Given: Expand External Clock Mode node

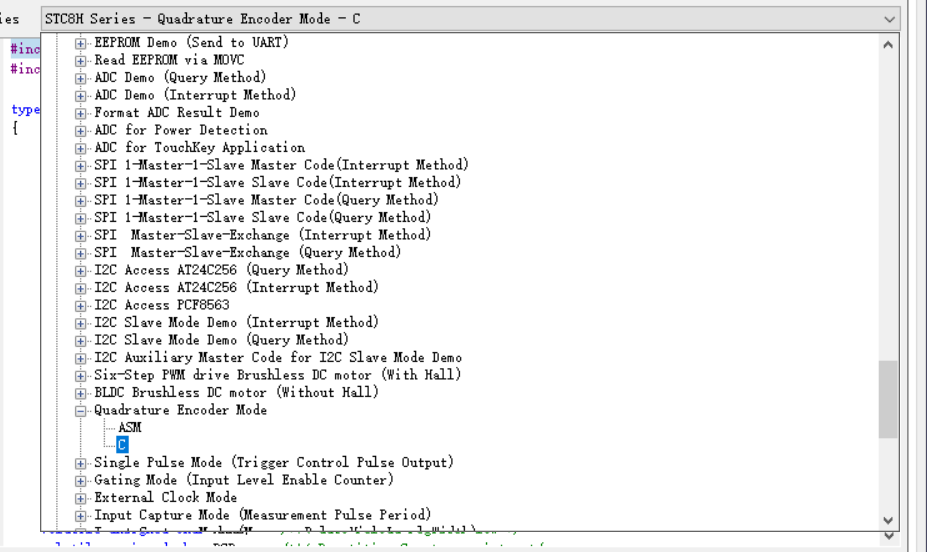Looking at the screenshot, I should [x=80, y=498].
